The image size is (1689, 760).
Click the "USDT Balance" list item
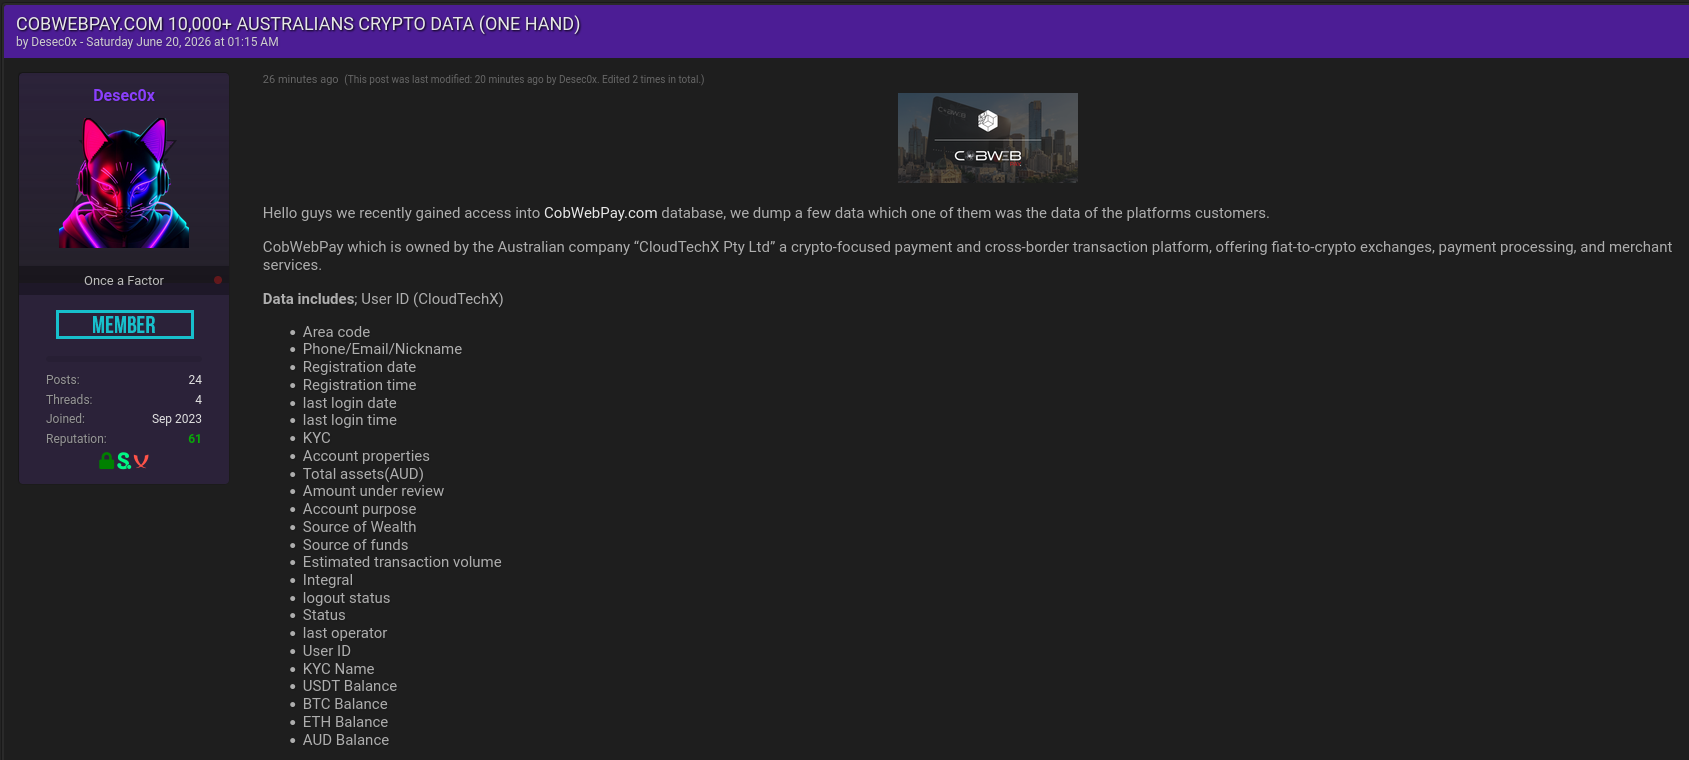click(x=349, y=686)
